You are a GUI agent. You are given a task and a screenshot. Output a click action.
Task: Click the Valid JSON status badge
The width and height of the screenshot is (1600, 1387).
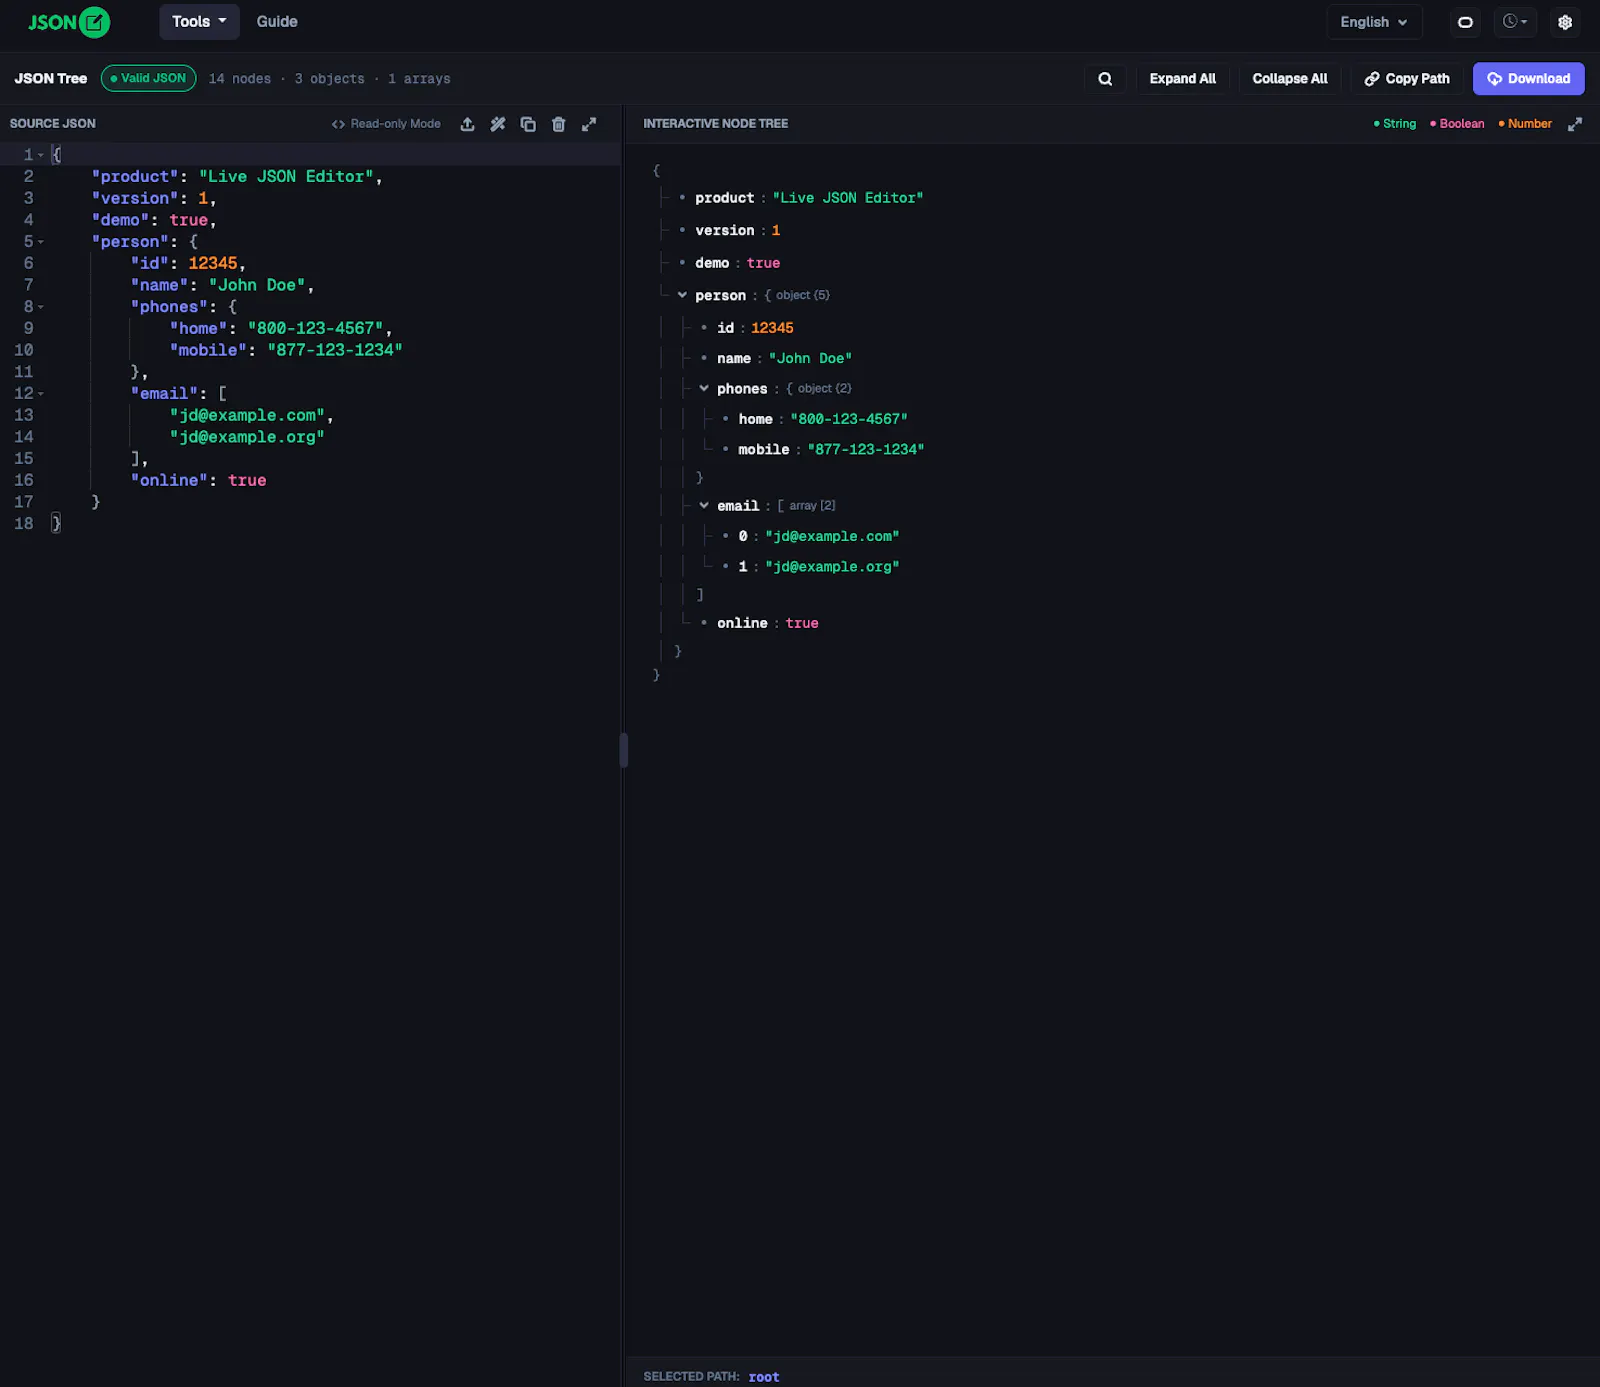click(x=148, y=78)
